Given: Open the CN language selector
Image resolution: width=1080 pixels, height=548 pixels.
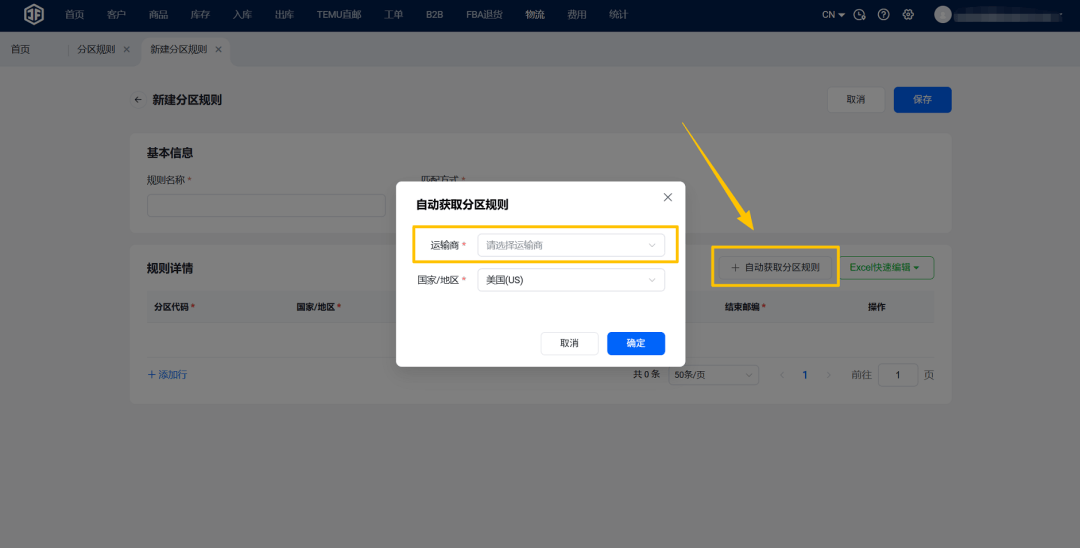Looking at the screenshot, I should [833, 15].
